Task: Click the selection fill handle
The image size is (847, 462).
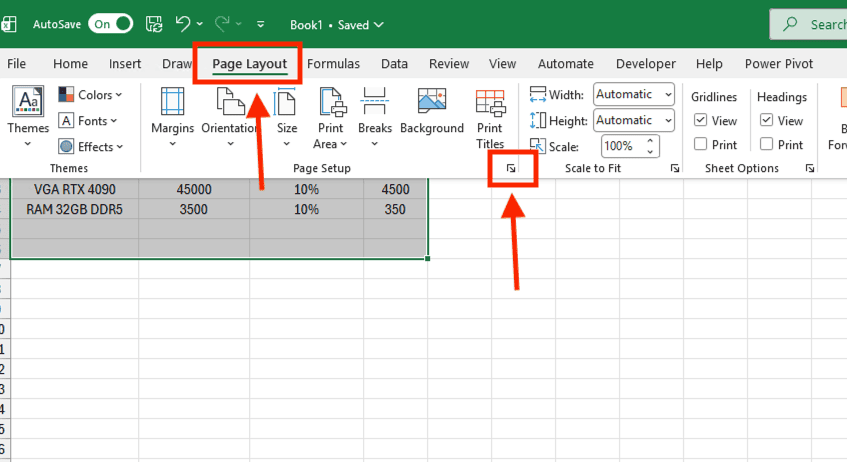Action: click(x=427, y=259)
